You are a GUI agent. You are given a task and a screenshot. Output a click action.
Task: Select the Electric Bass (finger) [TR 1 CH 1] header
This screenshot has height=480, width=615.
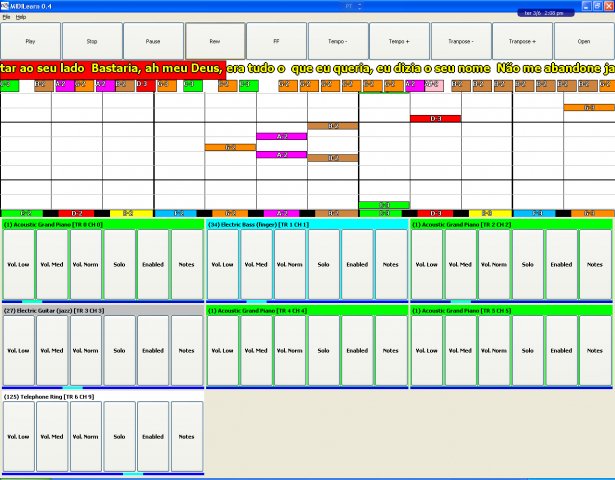coord(307,225)
